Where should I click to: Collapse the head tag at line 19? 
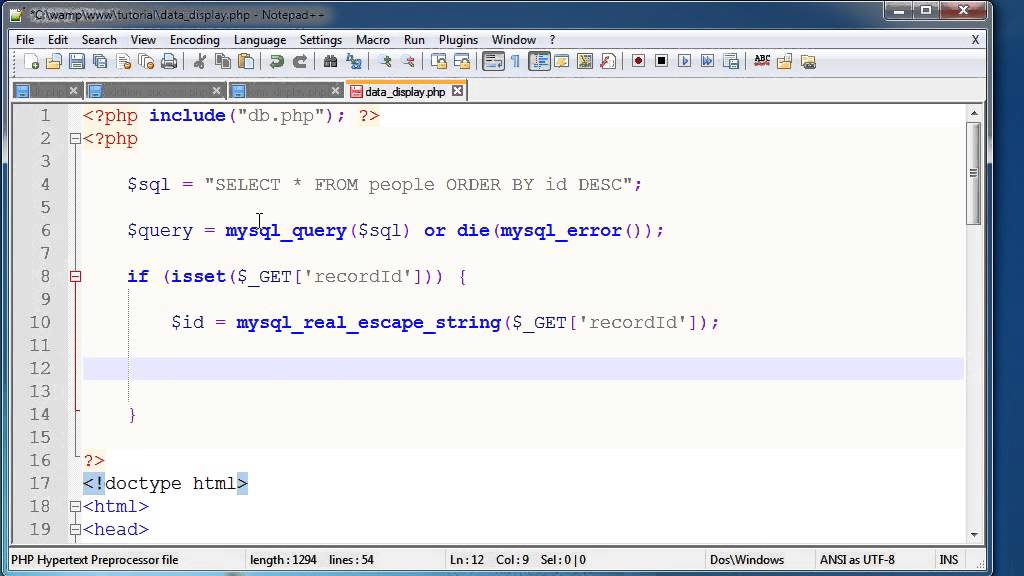tap(75, 530)
